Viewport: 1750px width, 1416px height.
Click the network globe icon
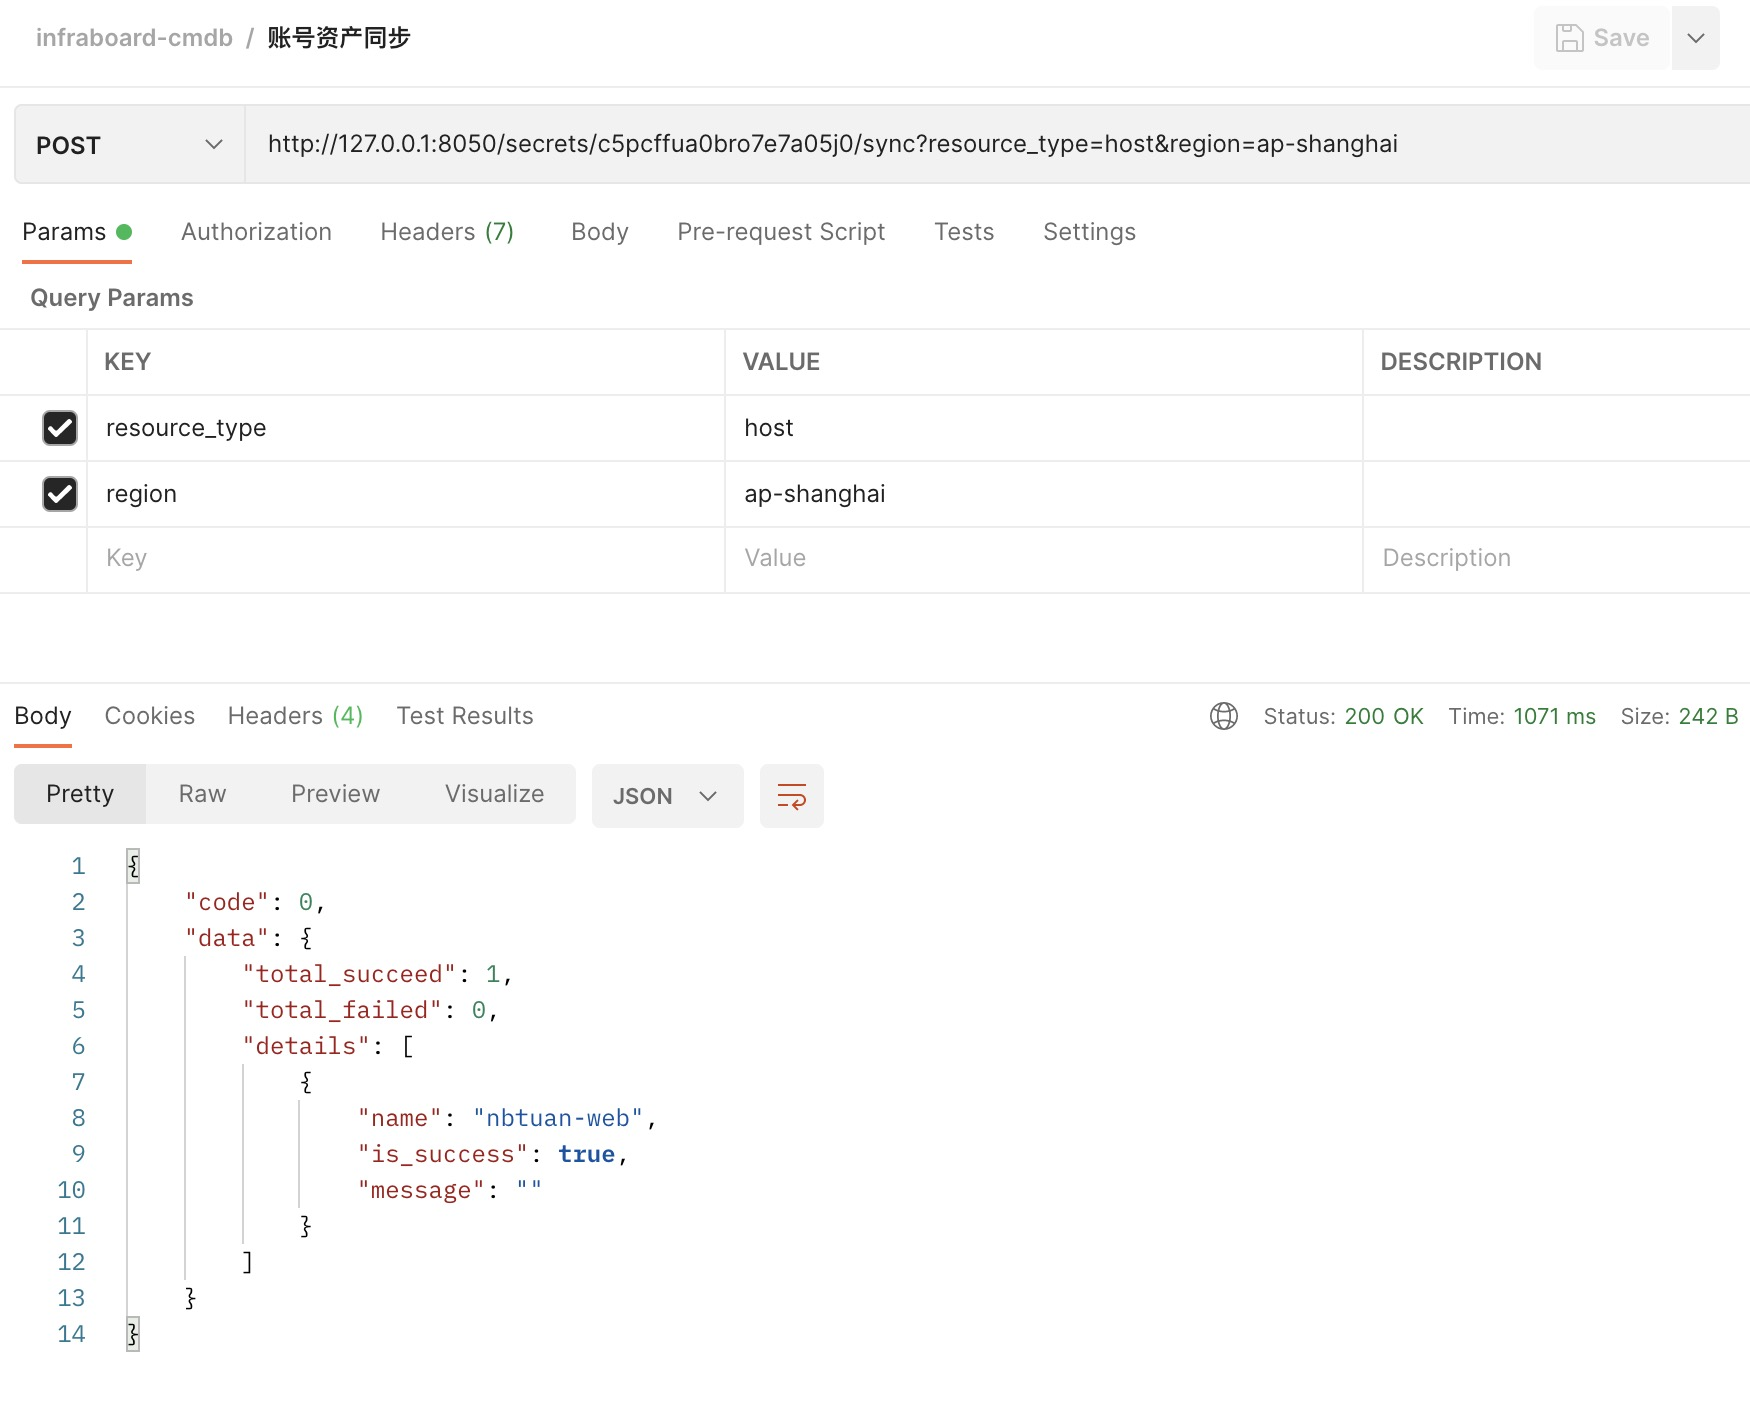pos(1224,716)
